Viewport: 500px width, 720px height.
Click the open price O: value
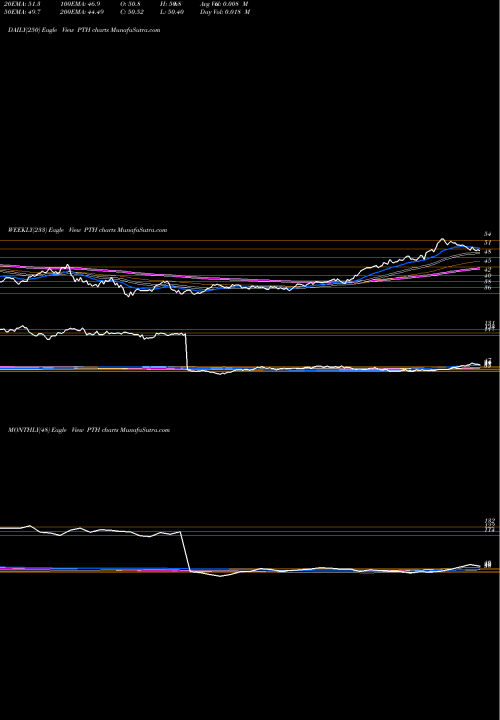(131, 4)
